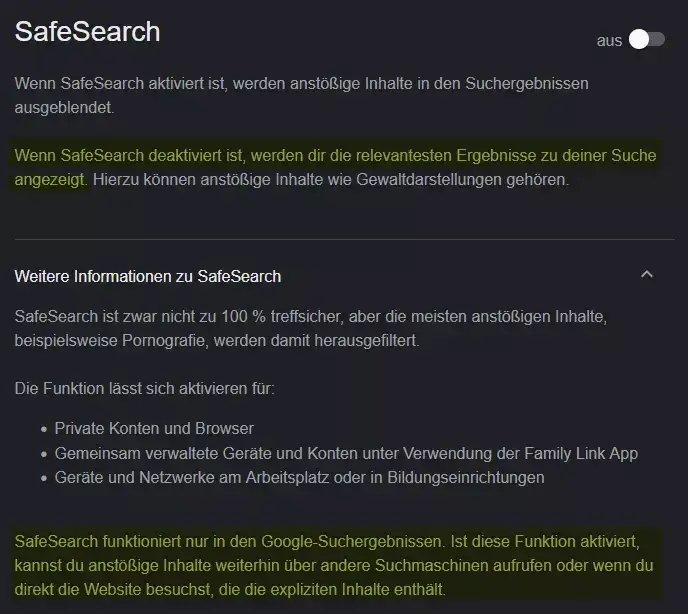Click the word 'Pornografie'
This screenshot has width=688, height=614.
coord(163,341)
